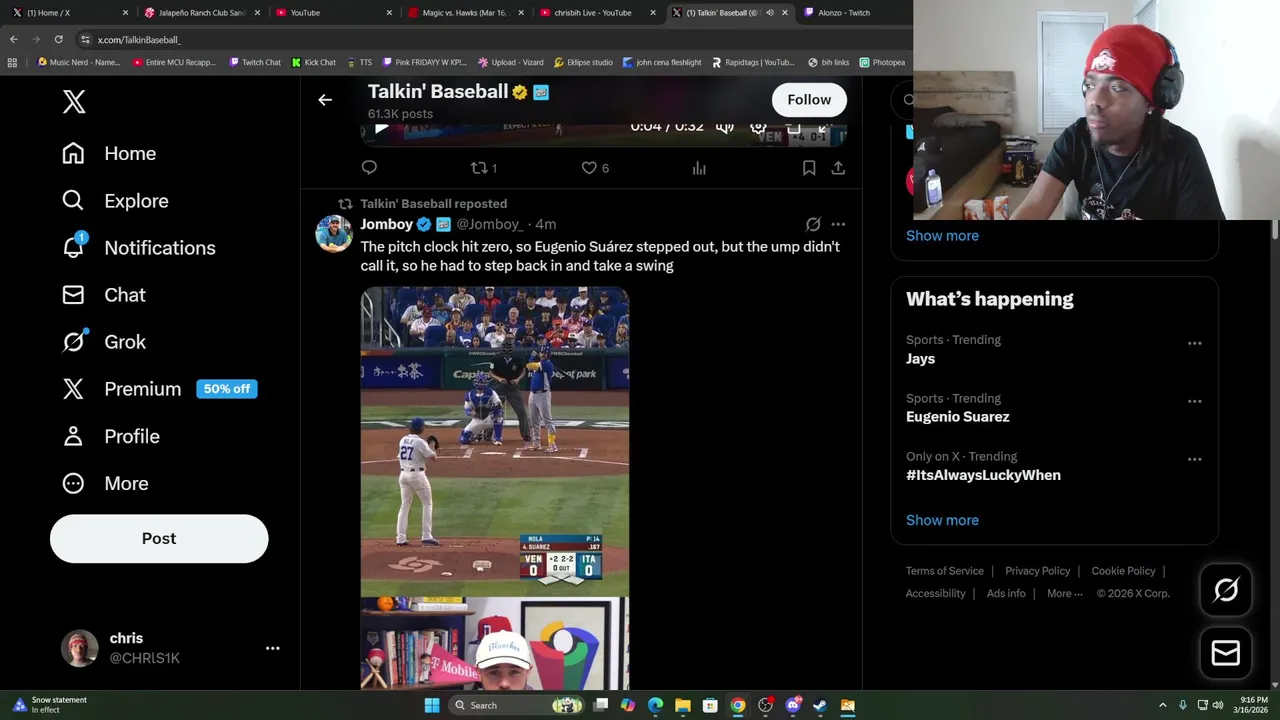The height and width of the screenshot is (720, 1280).
Task: Open options for #ItsAlwaysLuckyWhen trend
Action: pyautogui.click(x=1194, y=459)
